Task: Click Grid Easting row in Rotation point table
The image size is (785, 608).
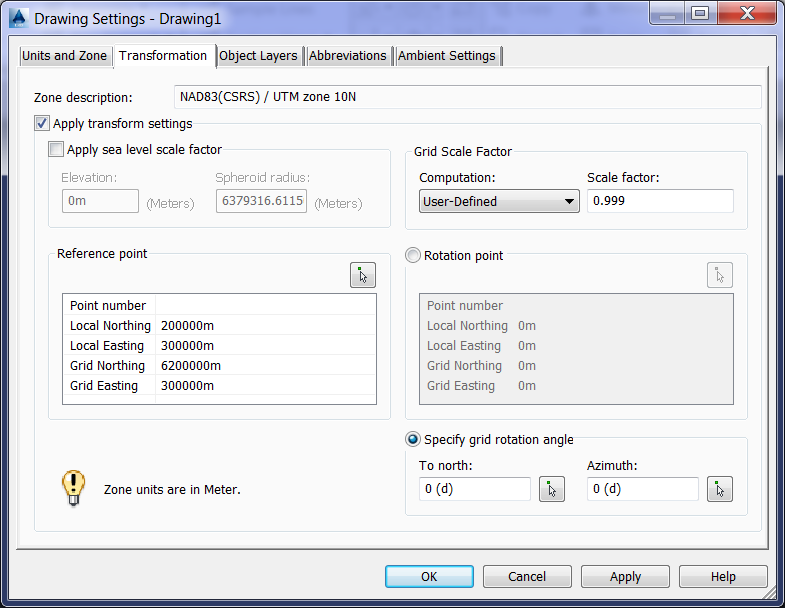Action: coord(576,386)
